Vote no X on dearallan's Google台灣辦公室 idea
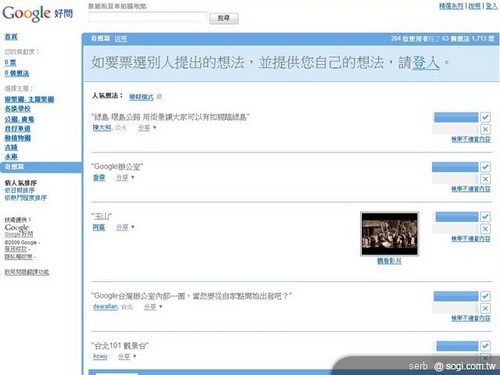The height and width of the screenshot is (375, 500). (485, 308)
